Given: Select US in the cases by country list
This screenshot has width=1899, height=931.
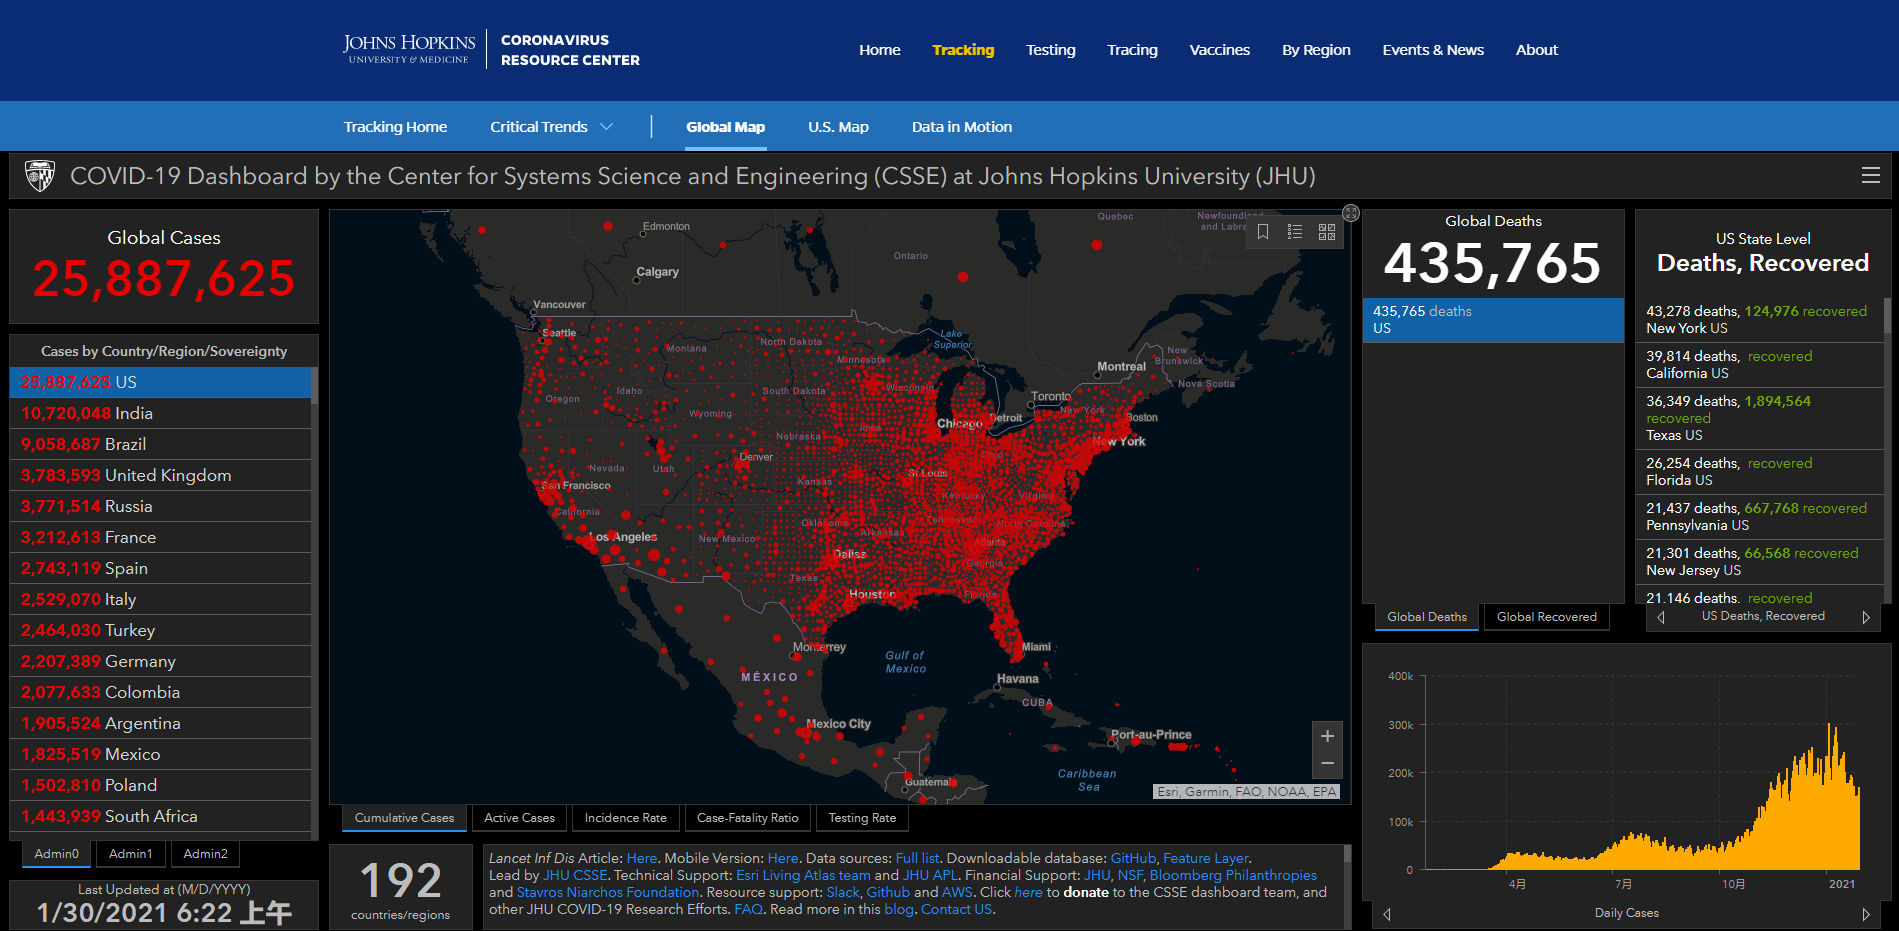Looking at the screenshot, I should pos(160,382).
